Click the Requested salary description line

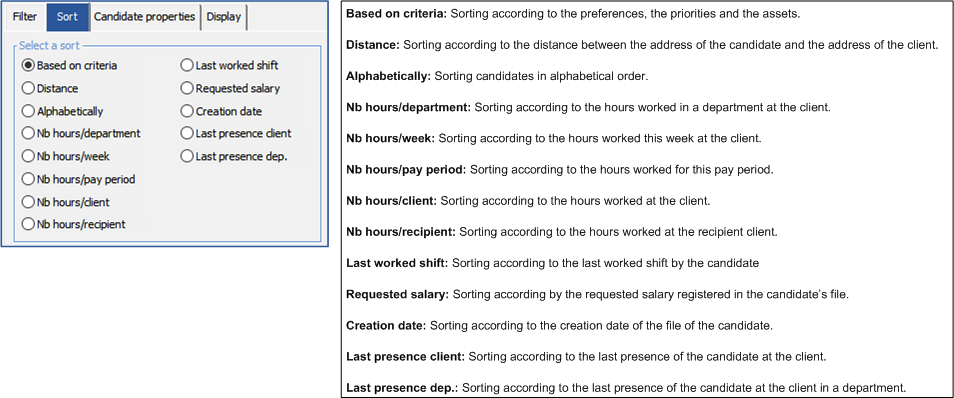[x=597, y=295]
